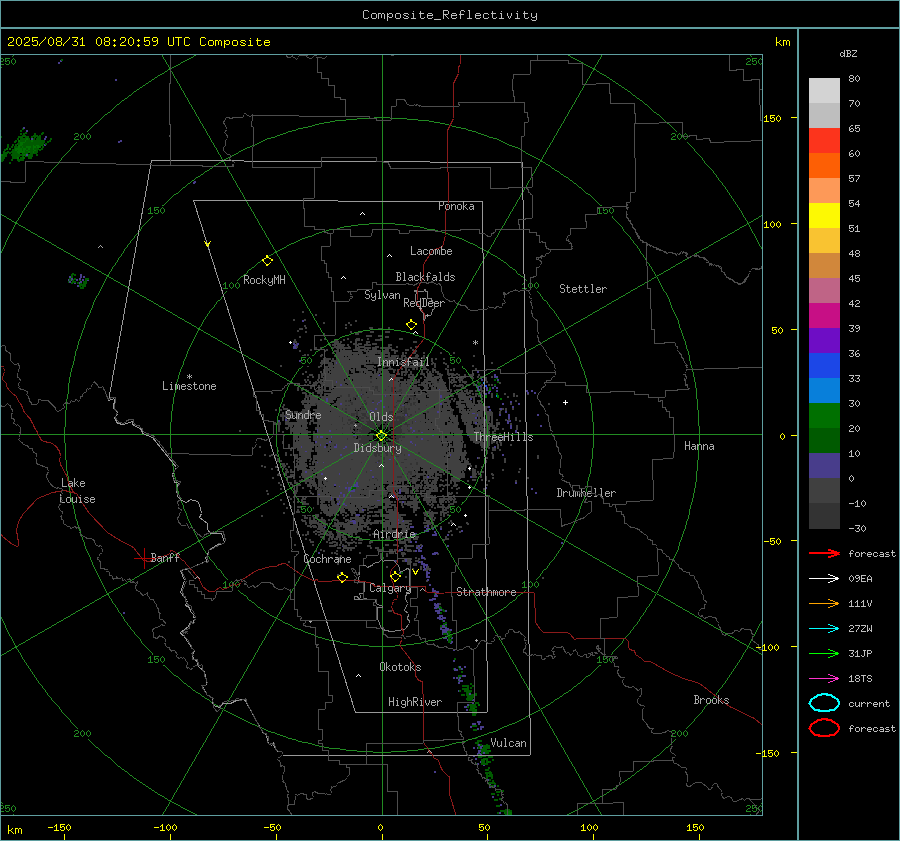Click the Vulcan town label
The width and height of the screenshot is (900, 841).
pos(508,743)
